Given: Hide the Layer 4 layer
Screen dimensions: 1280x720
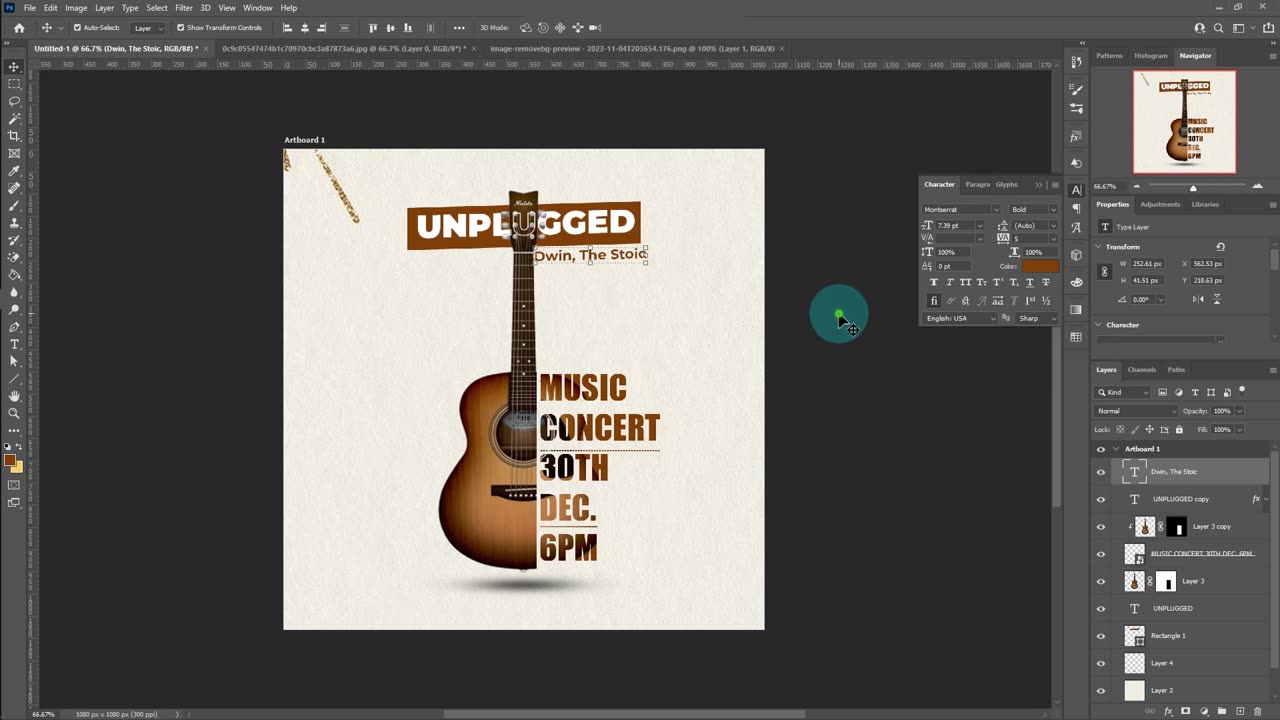Looking at the screenshot, I should tap(1101, 663).
